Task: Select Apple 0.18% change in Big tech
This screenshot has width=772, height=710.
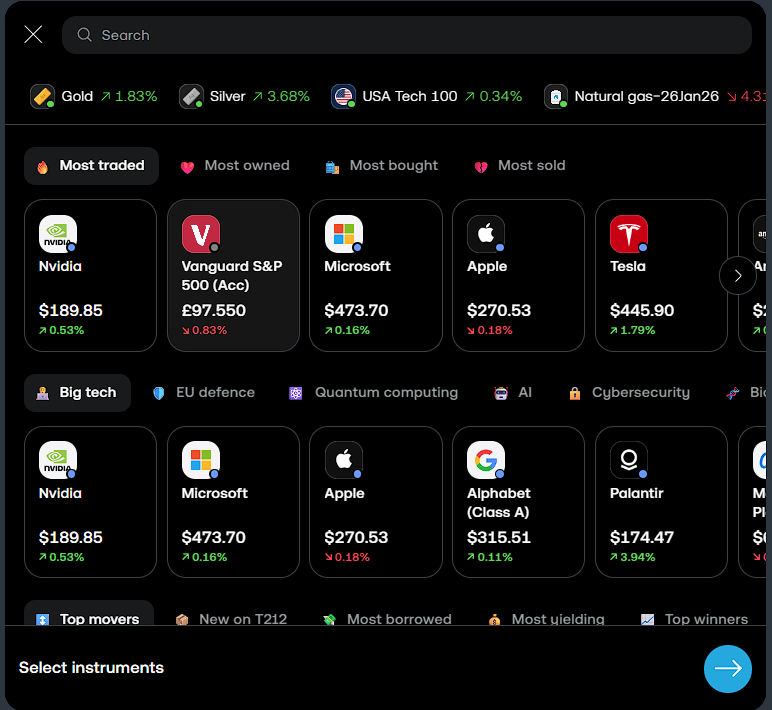Action: [347, 557]
